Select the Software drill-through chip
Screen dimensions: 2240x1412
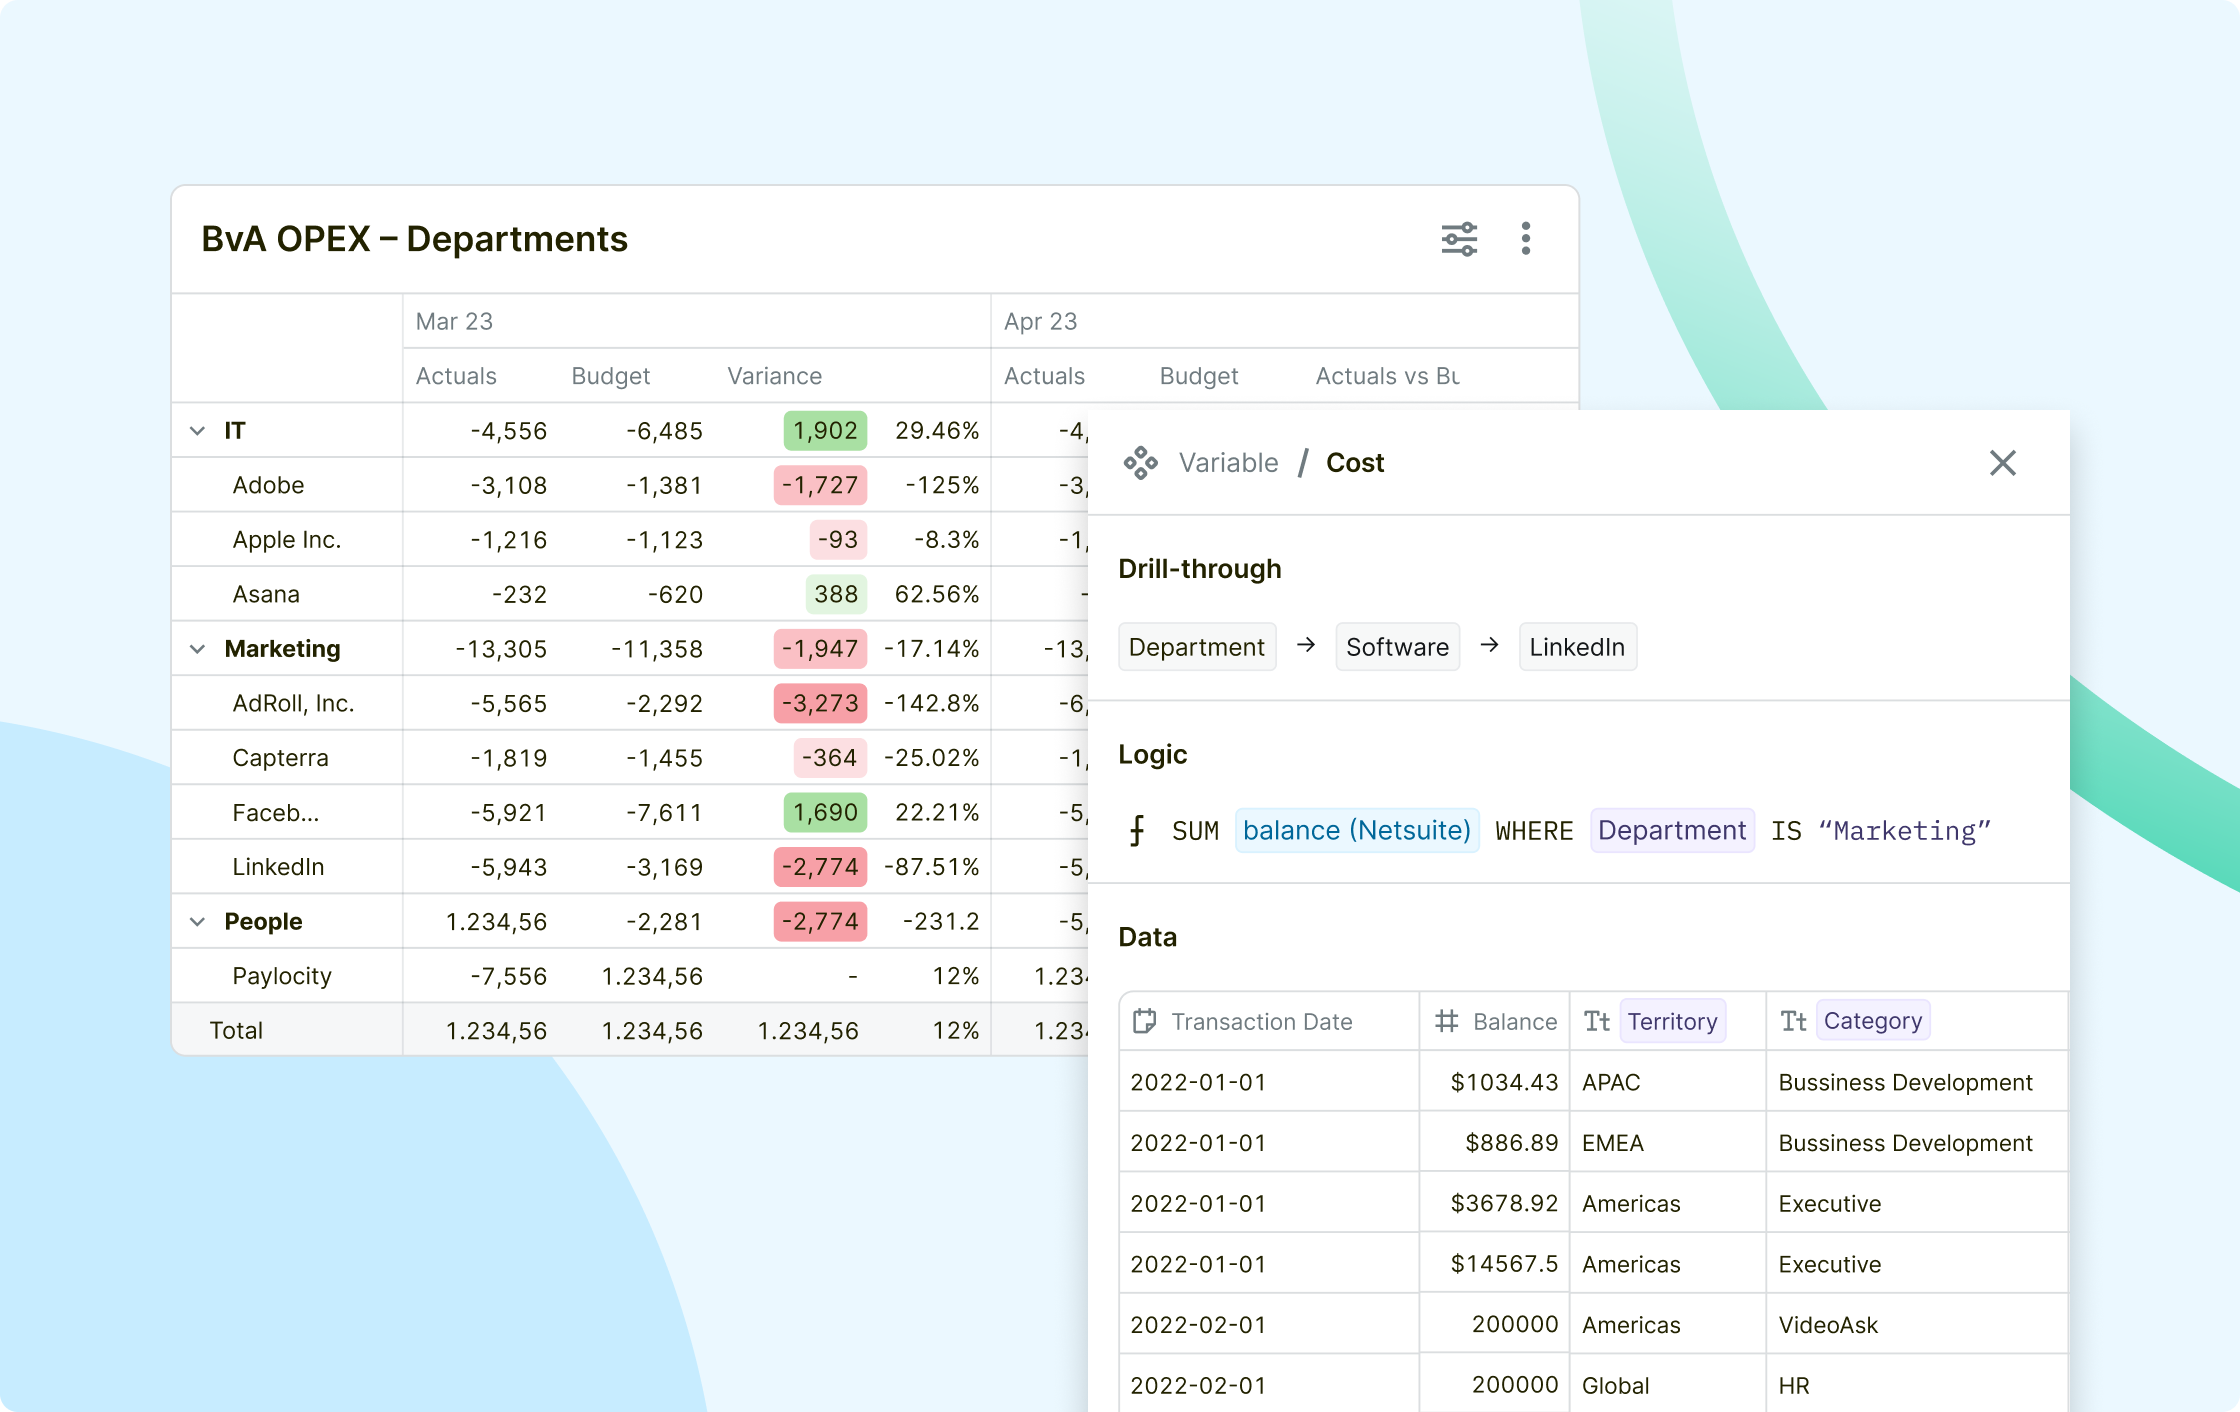tap(1397, 647)
